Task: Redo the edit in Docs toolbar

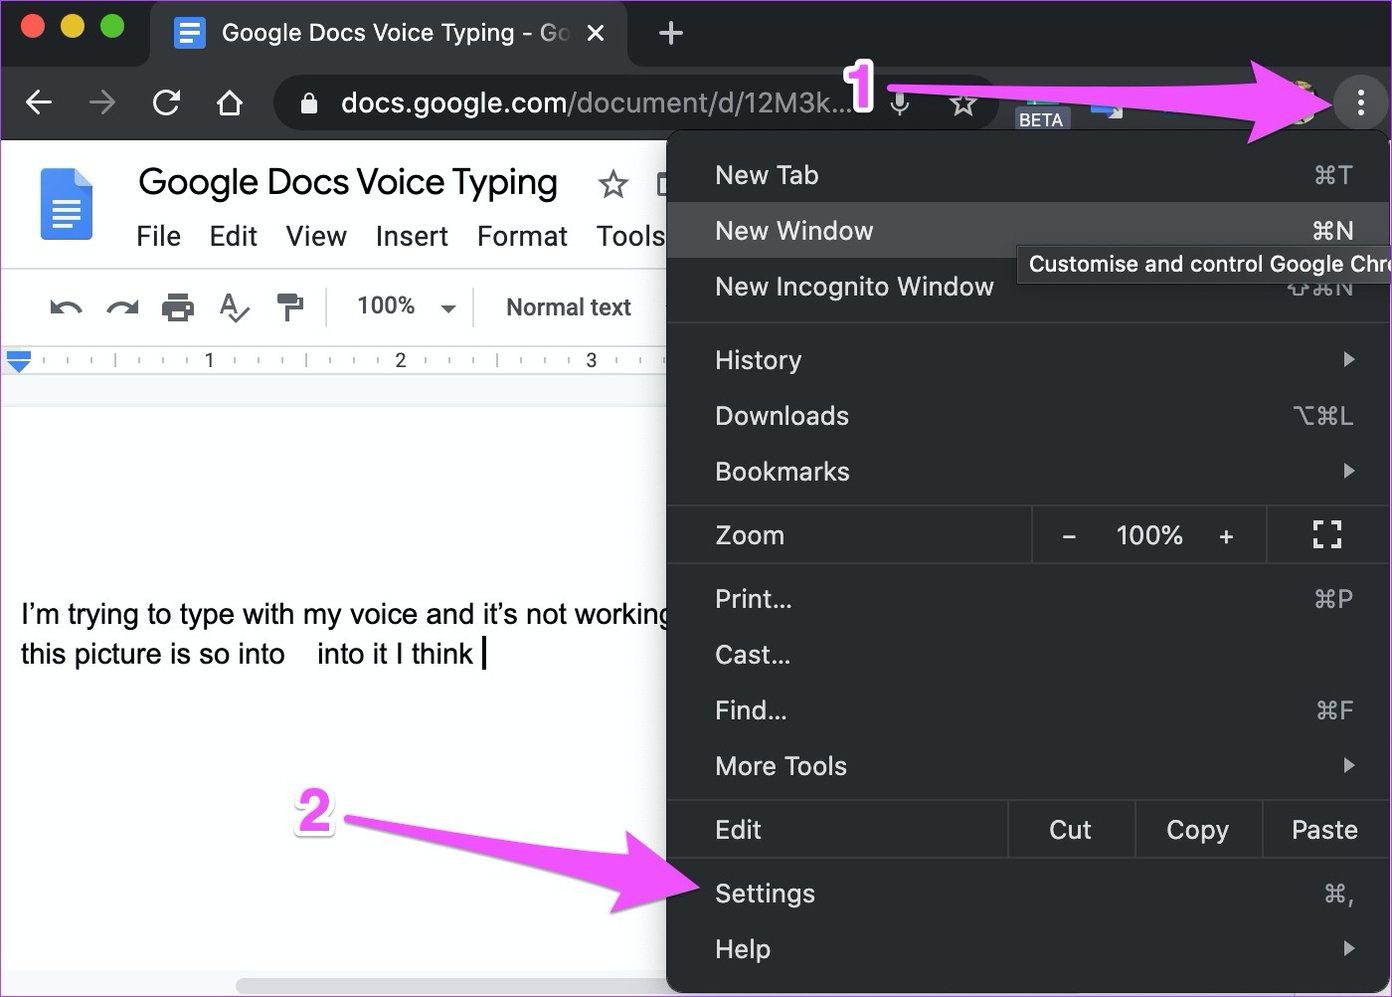Action: pyautogui.click(x=122, y=307)
